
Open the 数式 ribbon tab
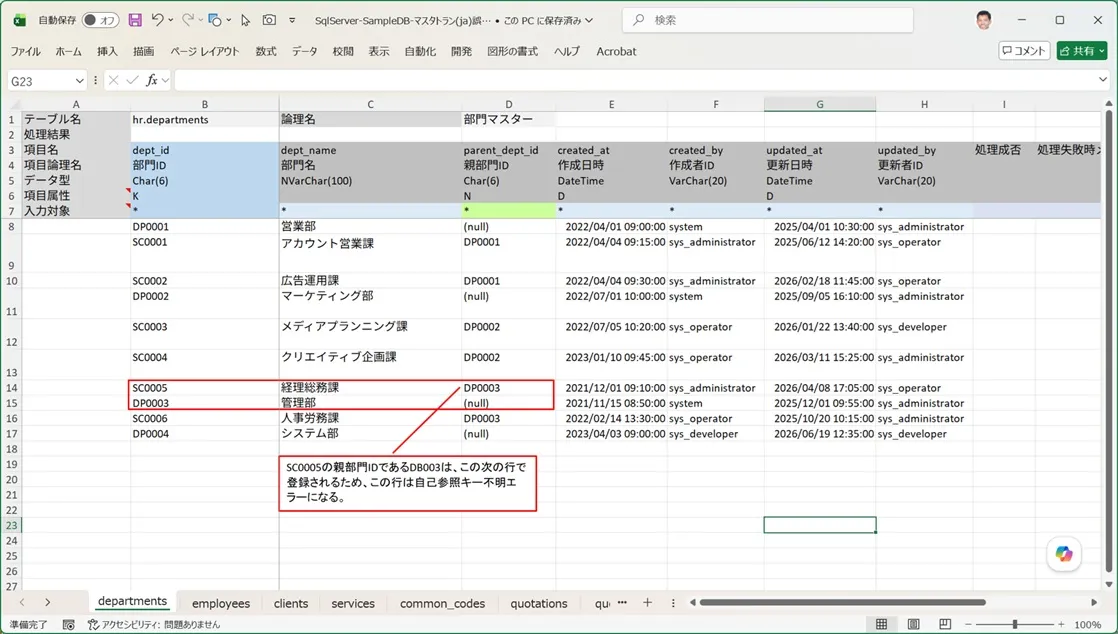[x=266, y=51]
